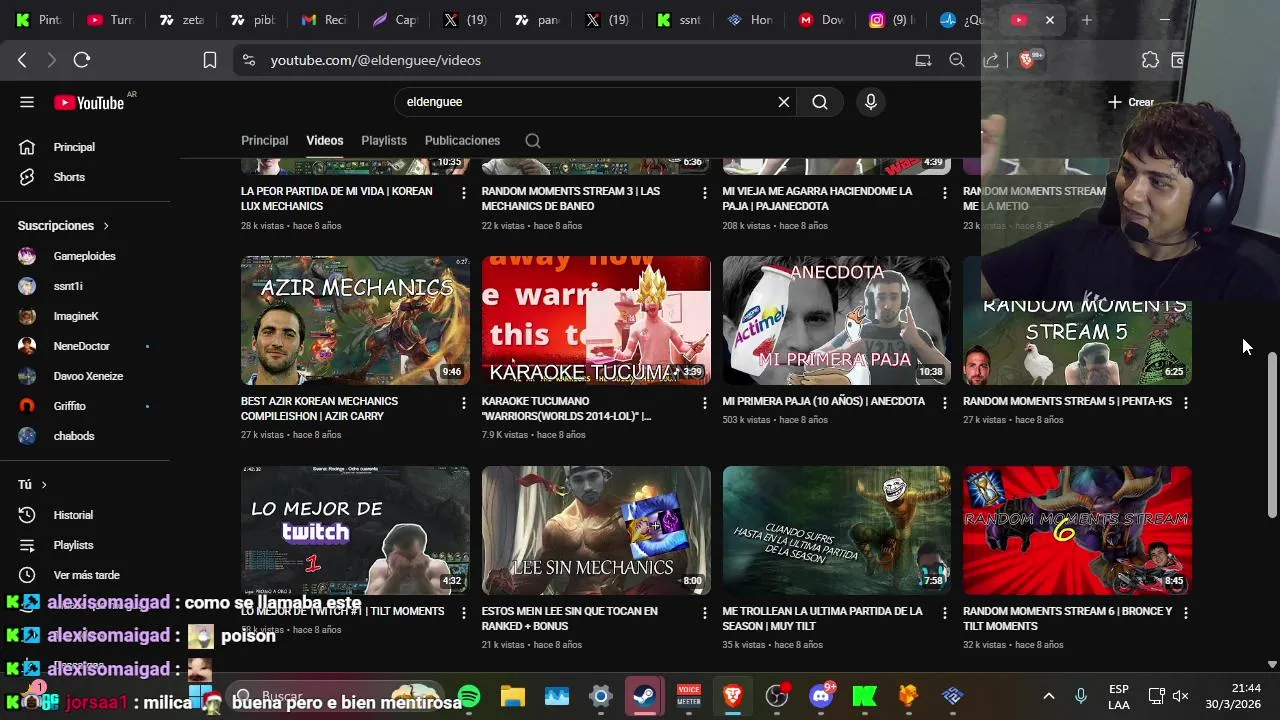Open MI PRIMERA PAJA (10 AÑOS) title link
Screen dimensions: 1280x720
point(823,401)
